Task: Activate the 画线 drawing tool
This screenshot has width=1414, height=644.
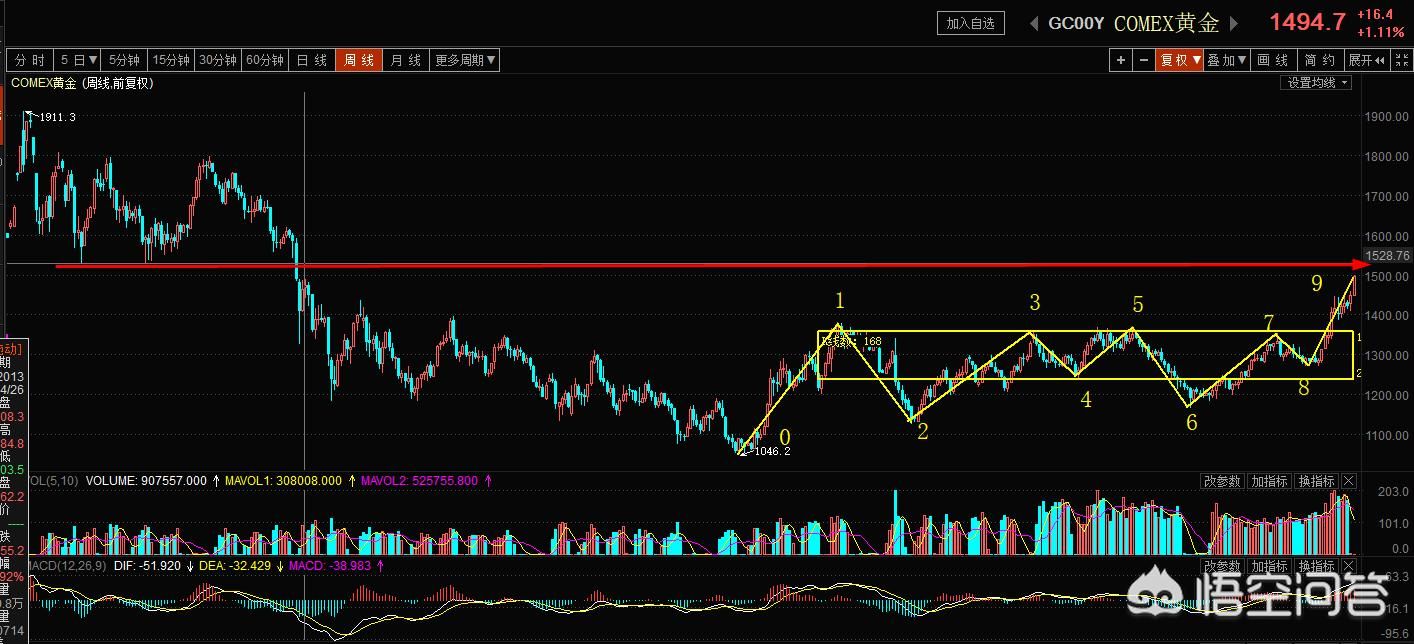Action: pyautogui.click(x=1274, y=60)
